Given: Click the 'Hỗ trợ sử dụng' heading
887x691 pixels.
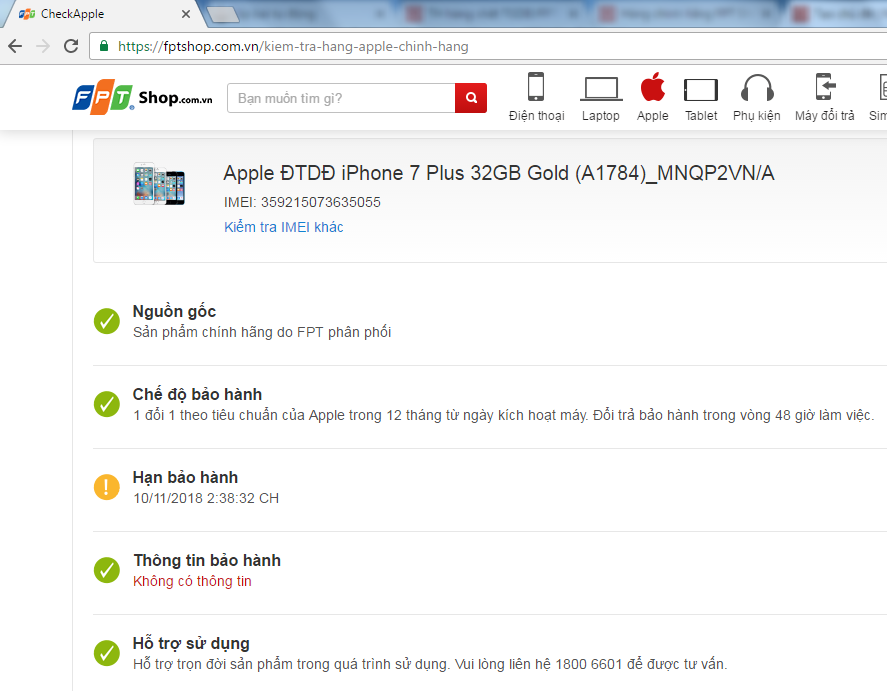Looking at the screenshot, I should 191,644.
